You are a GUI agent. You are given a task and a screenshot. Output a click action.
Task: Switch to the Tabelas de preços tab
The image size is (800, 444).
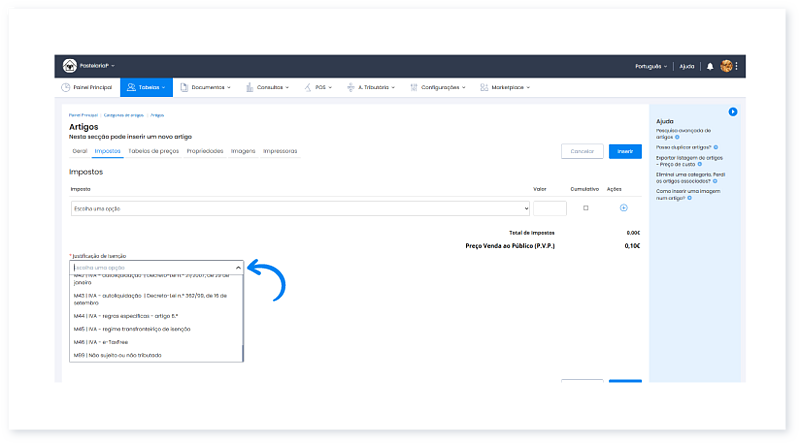point(154,151)
